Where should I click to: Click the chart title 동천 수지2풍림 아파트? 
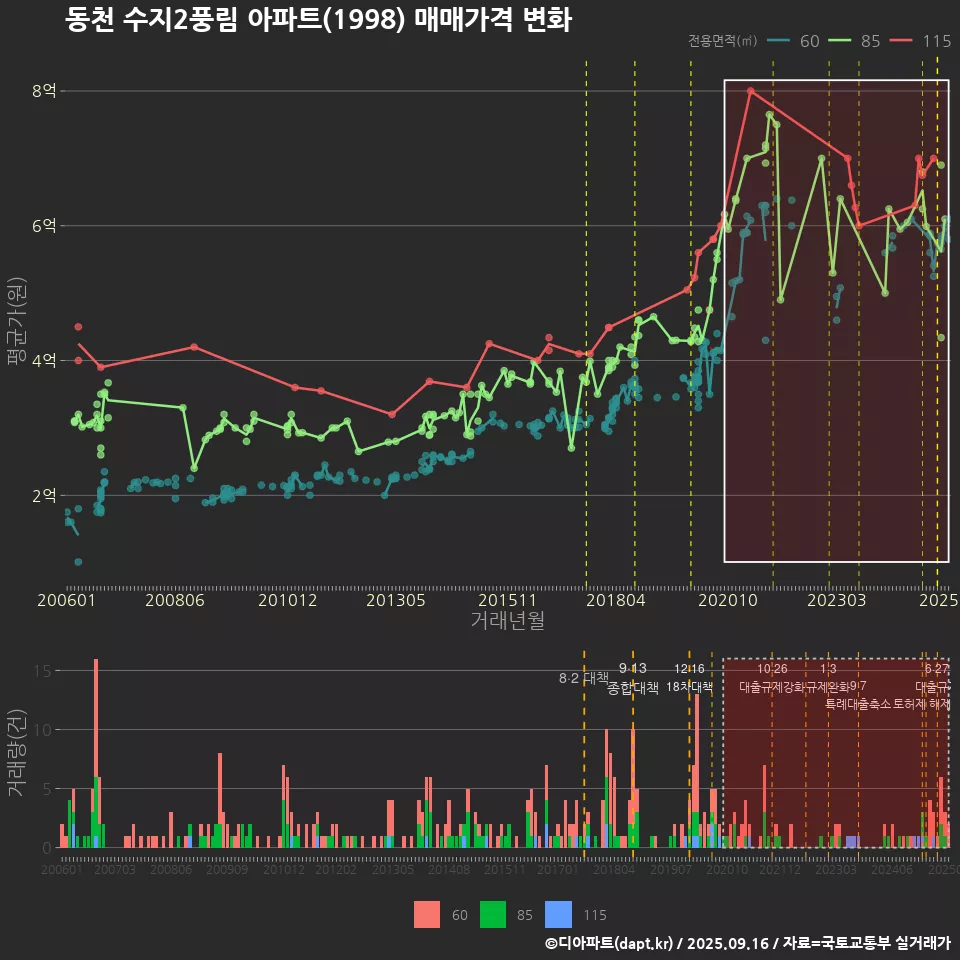click(318, 20)
